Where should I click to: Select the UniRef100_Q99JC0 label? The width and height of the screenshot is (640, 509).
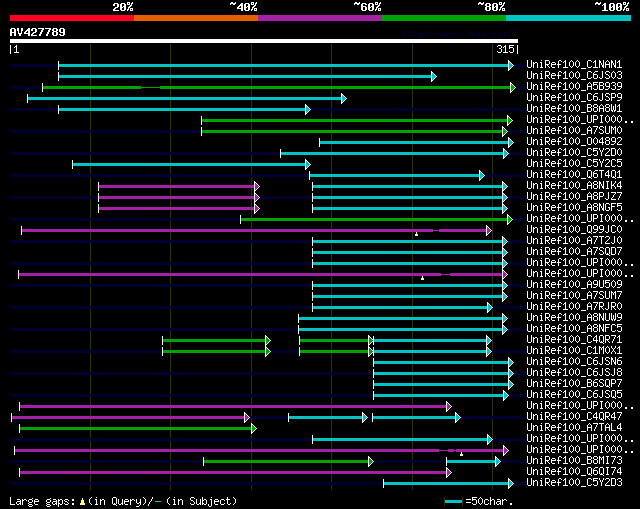574,230
